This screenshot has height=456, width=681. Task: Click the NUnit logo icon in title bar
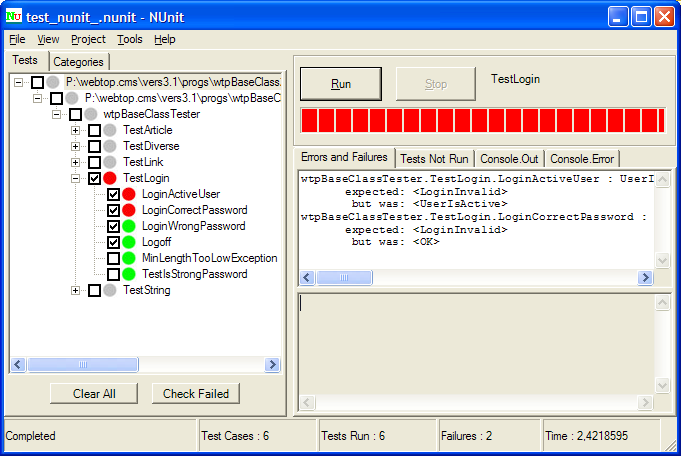coord(13,17)
